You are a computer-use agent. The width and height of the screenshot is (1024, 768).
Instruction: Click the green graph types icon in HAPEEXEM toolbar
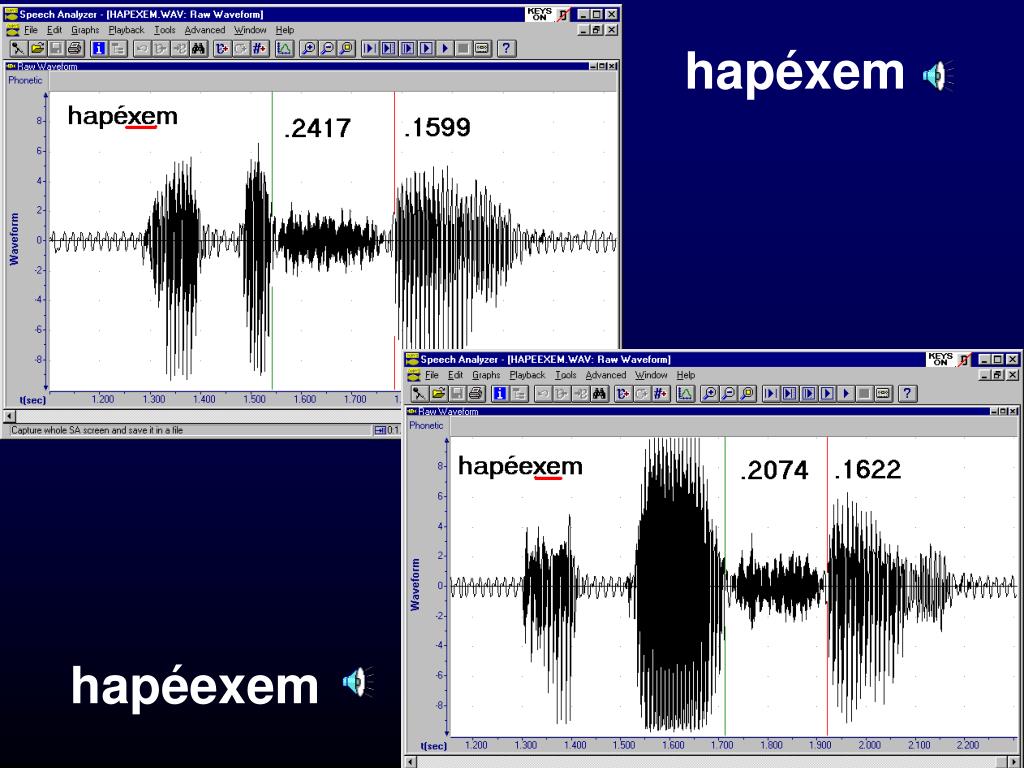pyautogui.click(x=685, y=394)
